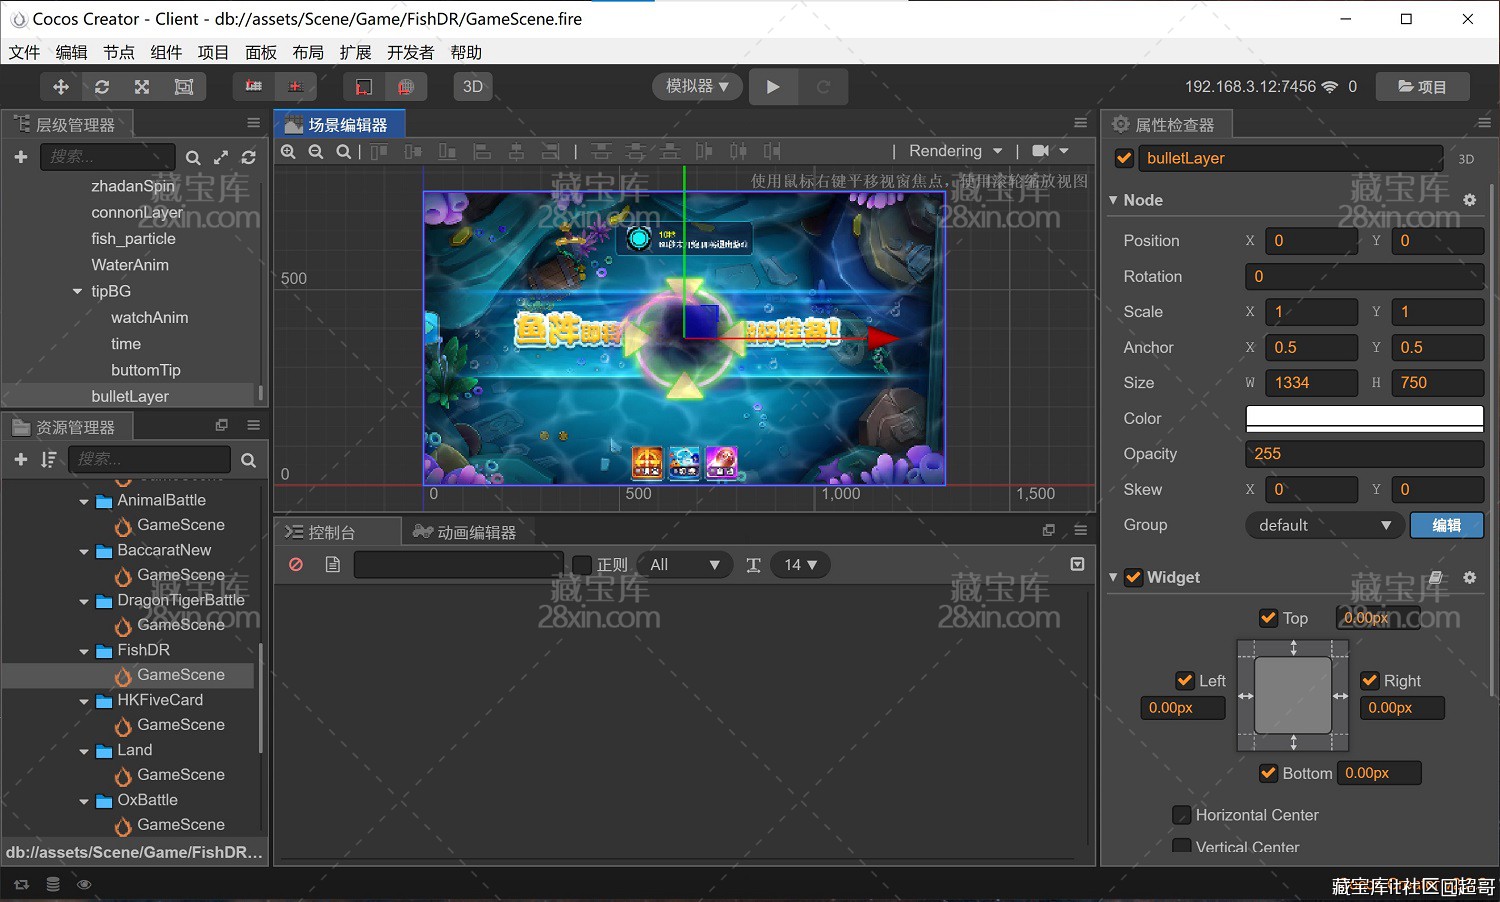Click the hierarchy search magnifier icon

click(x=193, y=158)
